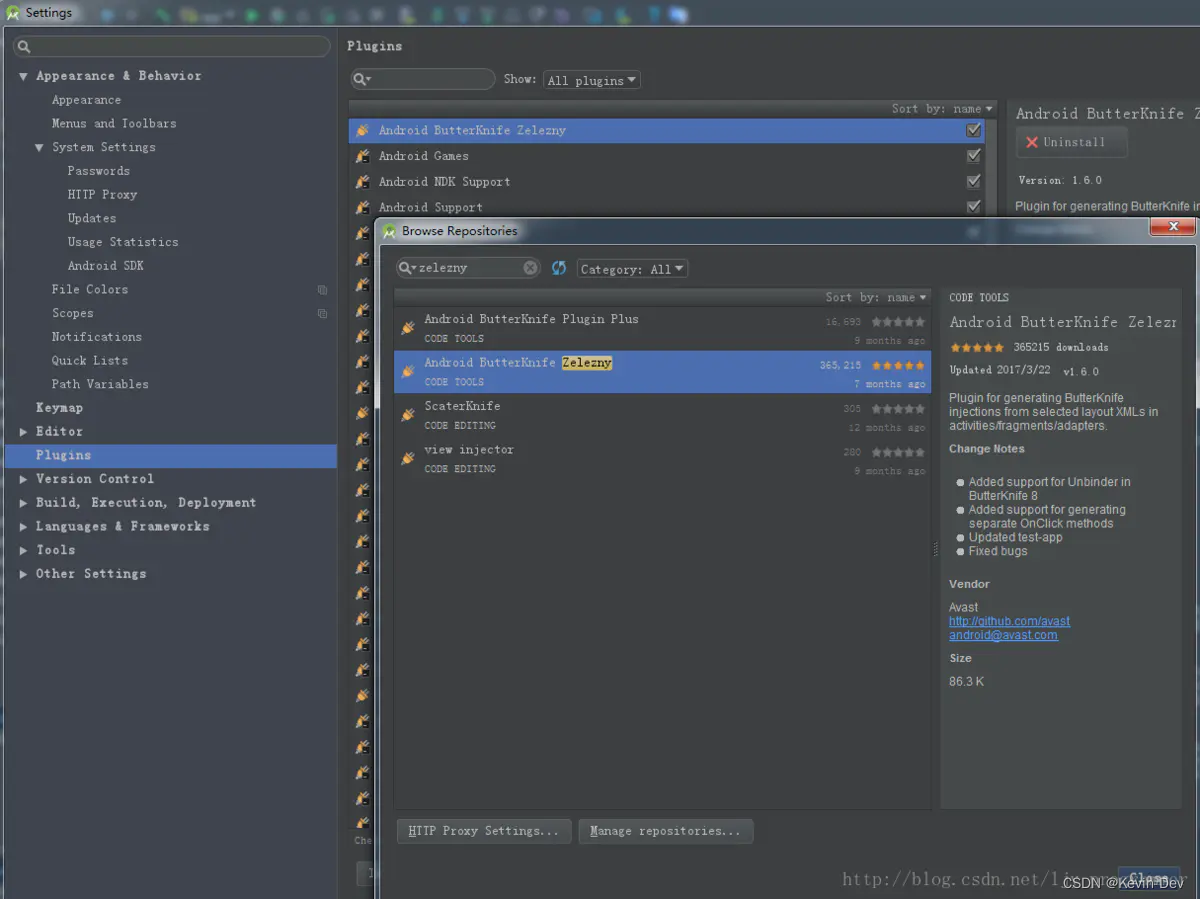
Task: Select the ScaterKnife plugin row
Action: (x=662, y=415)
